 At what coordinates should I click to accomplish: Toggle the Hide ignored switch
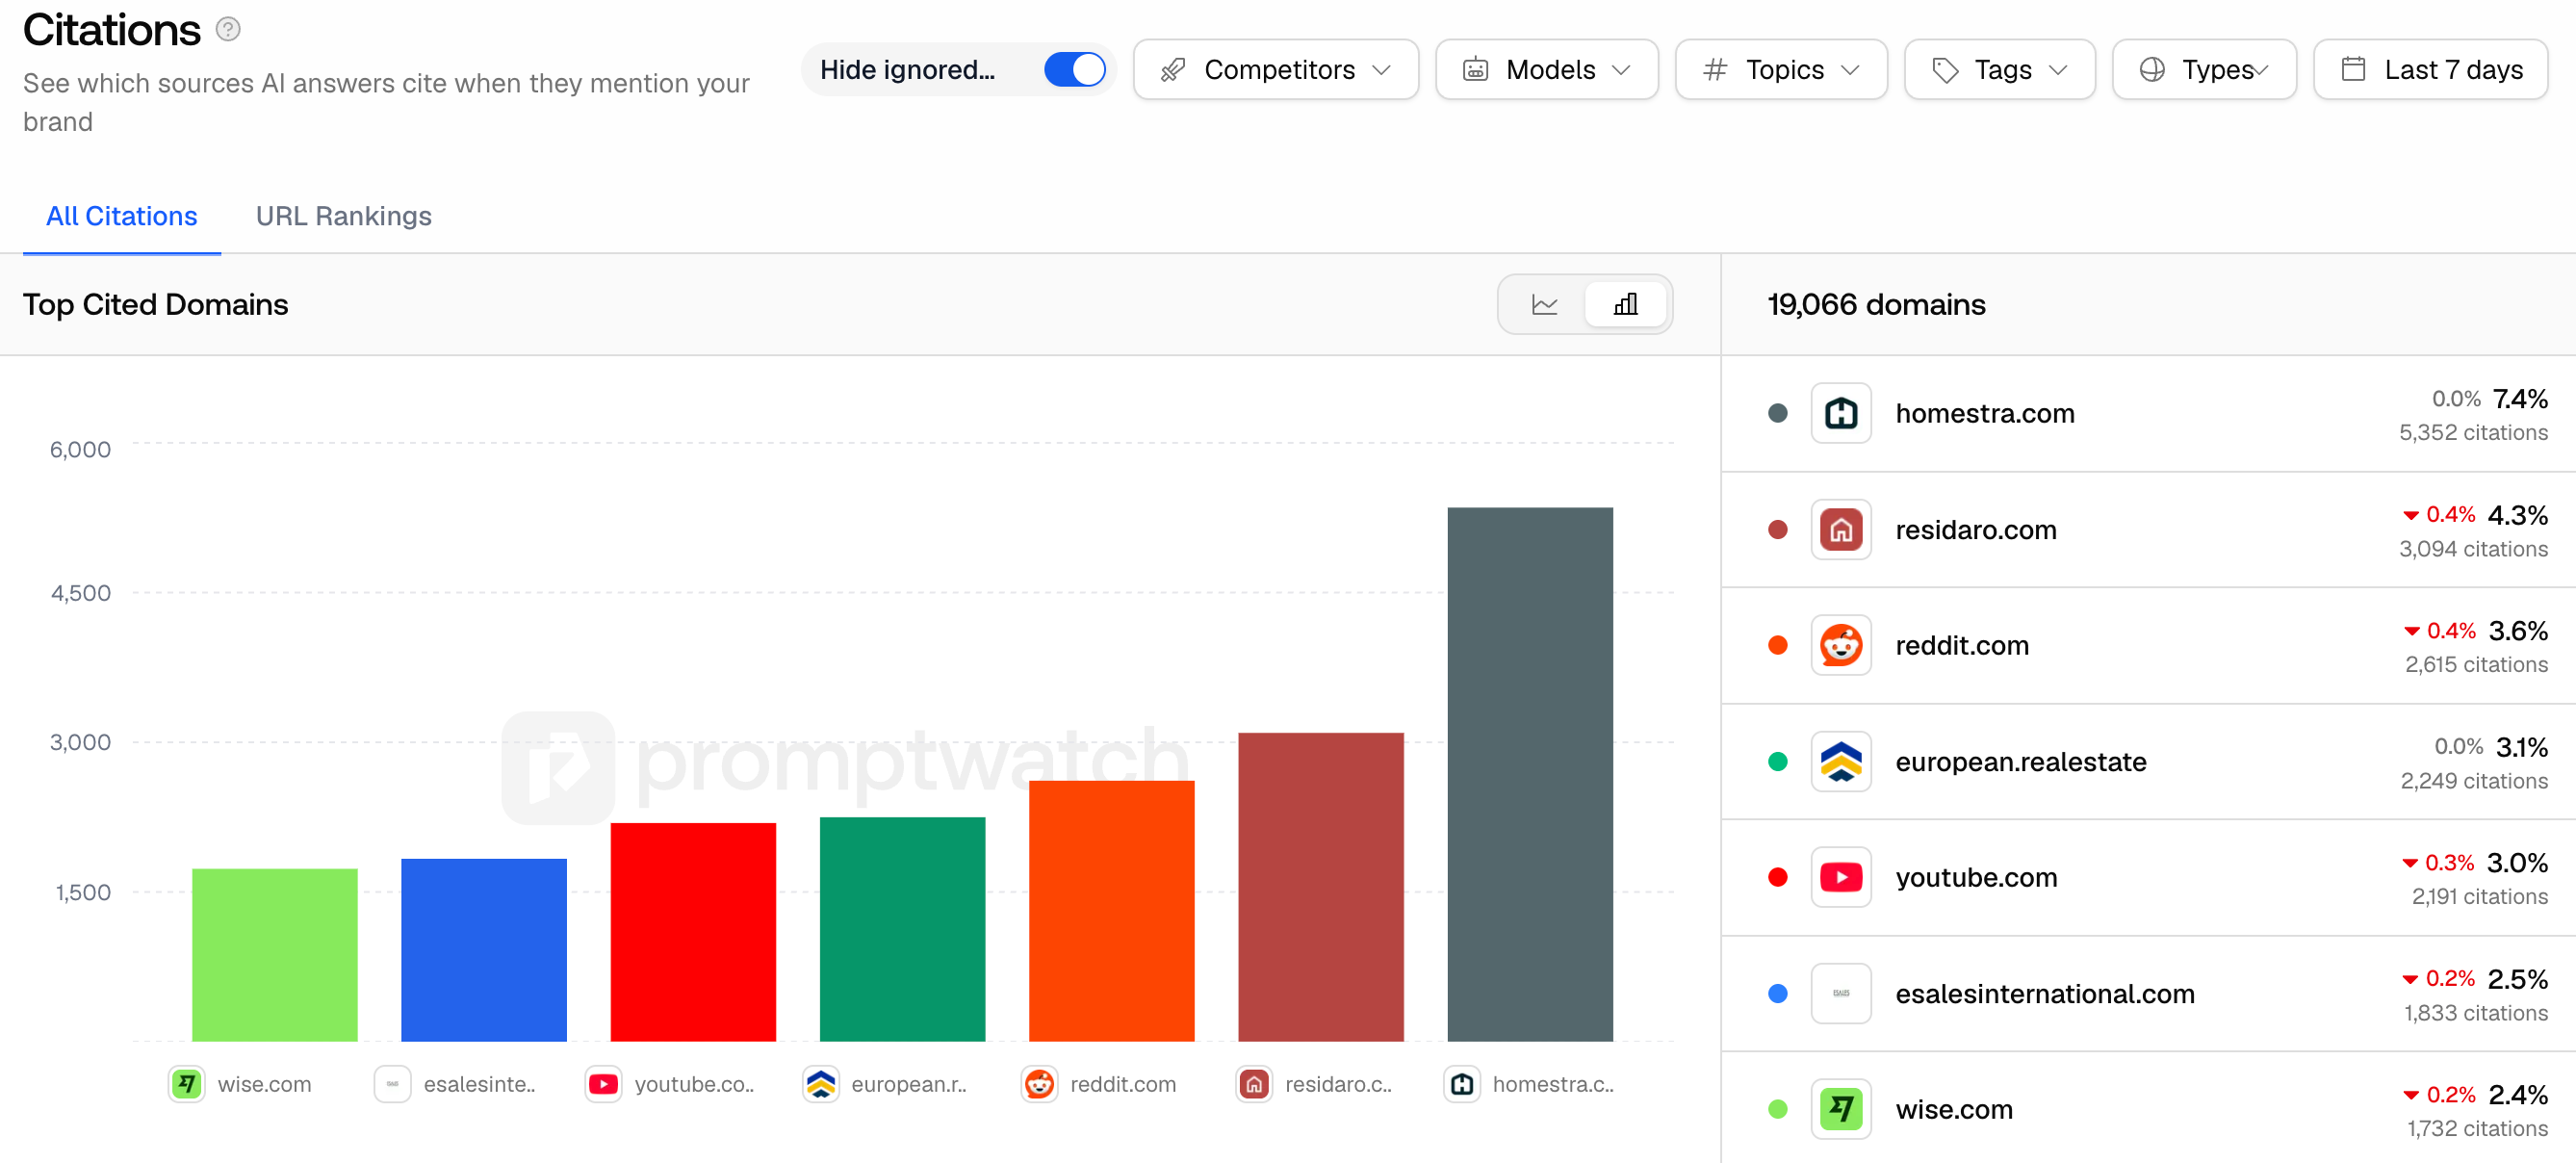1074,69
